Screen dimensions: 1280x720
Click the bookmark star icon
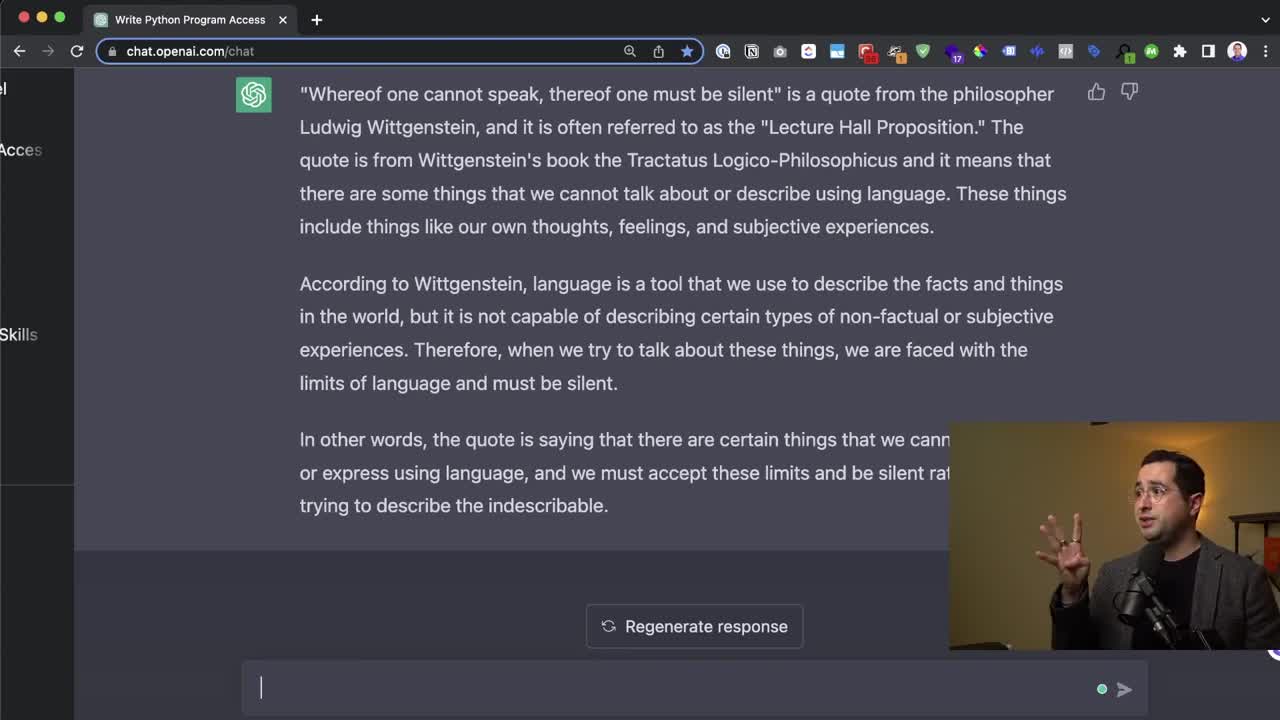pyautogui.click(x=687, y=51)
